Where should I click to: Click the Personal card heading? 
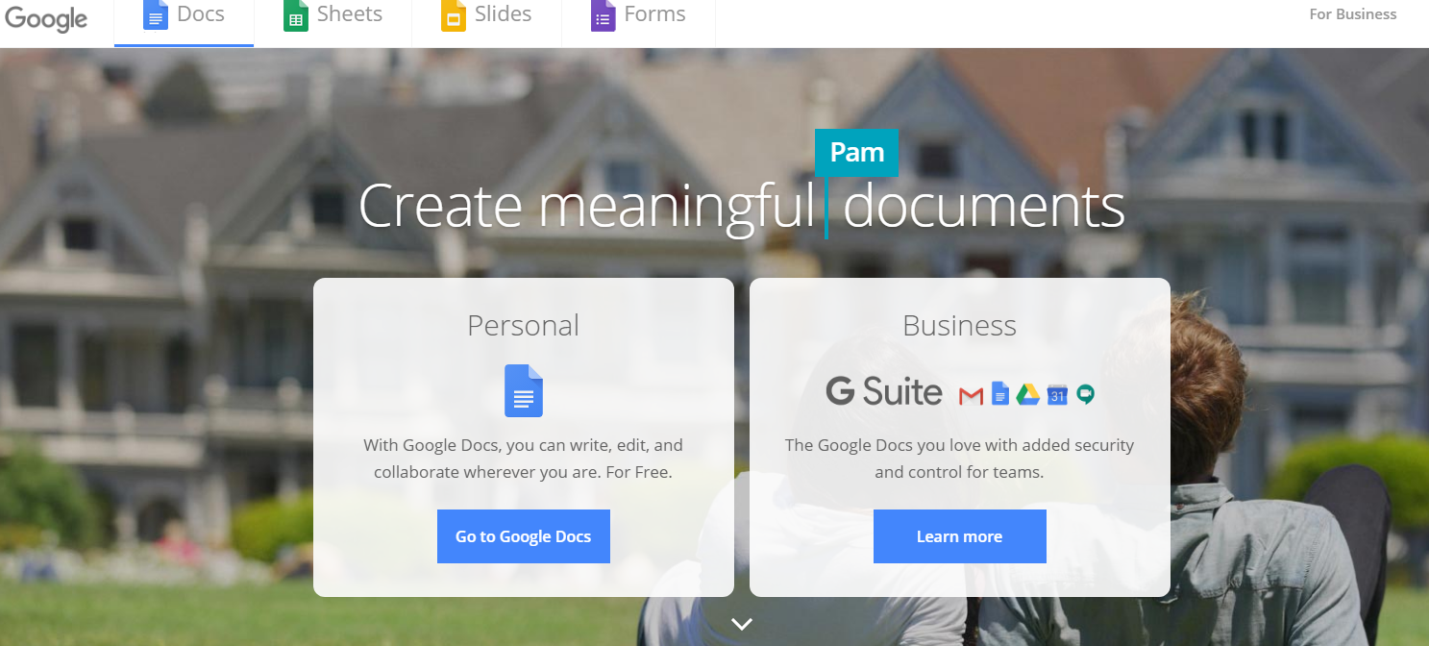[523, 325]
